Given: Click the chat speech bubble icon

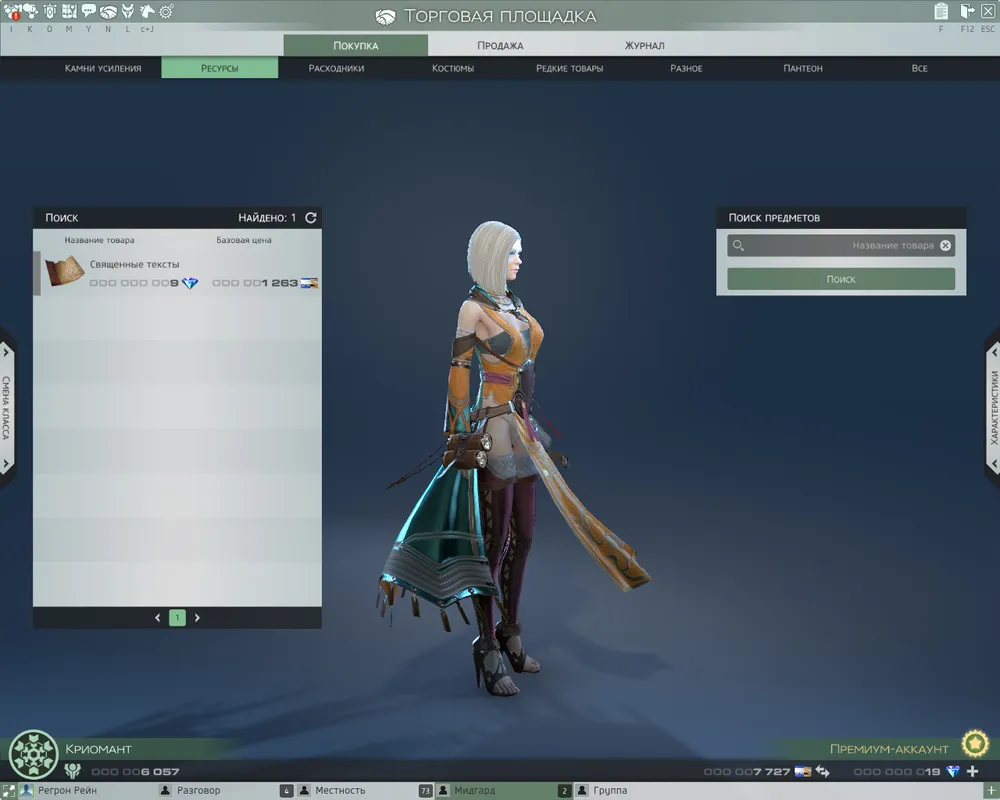Looking at the screenshot, I should pyautogui.click(x=89, y=12).
